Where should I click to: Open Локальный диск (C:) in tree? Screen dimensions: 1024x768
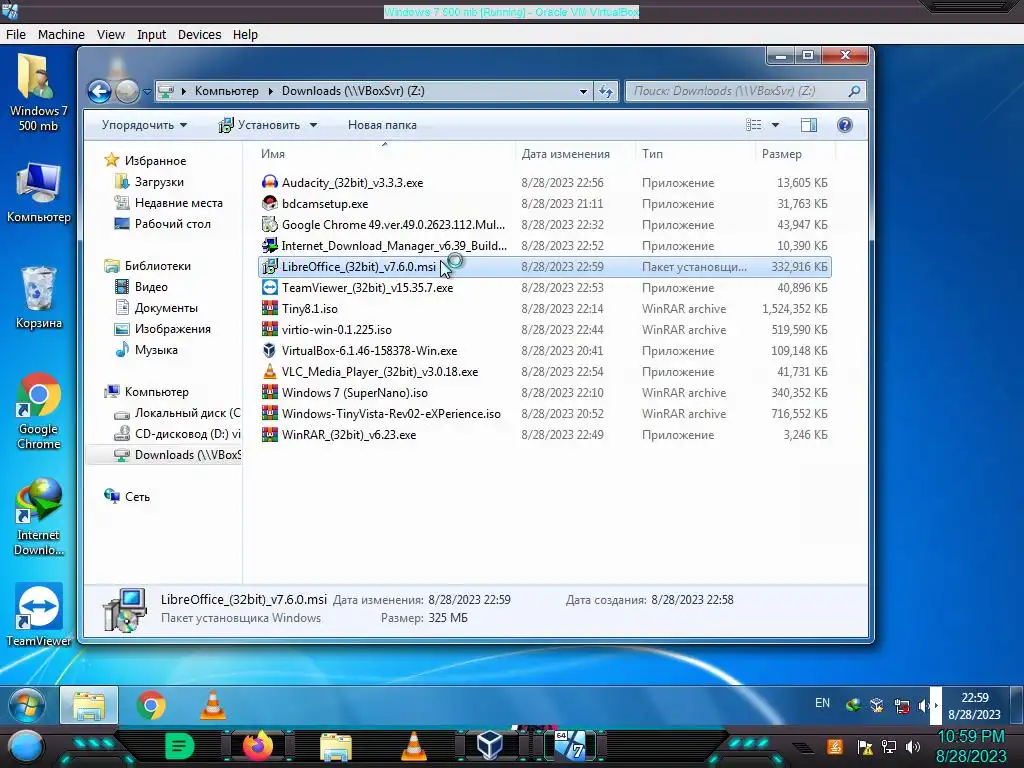pos(187,413)
